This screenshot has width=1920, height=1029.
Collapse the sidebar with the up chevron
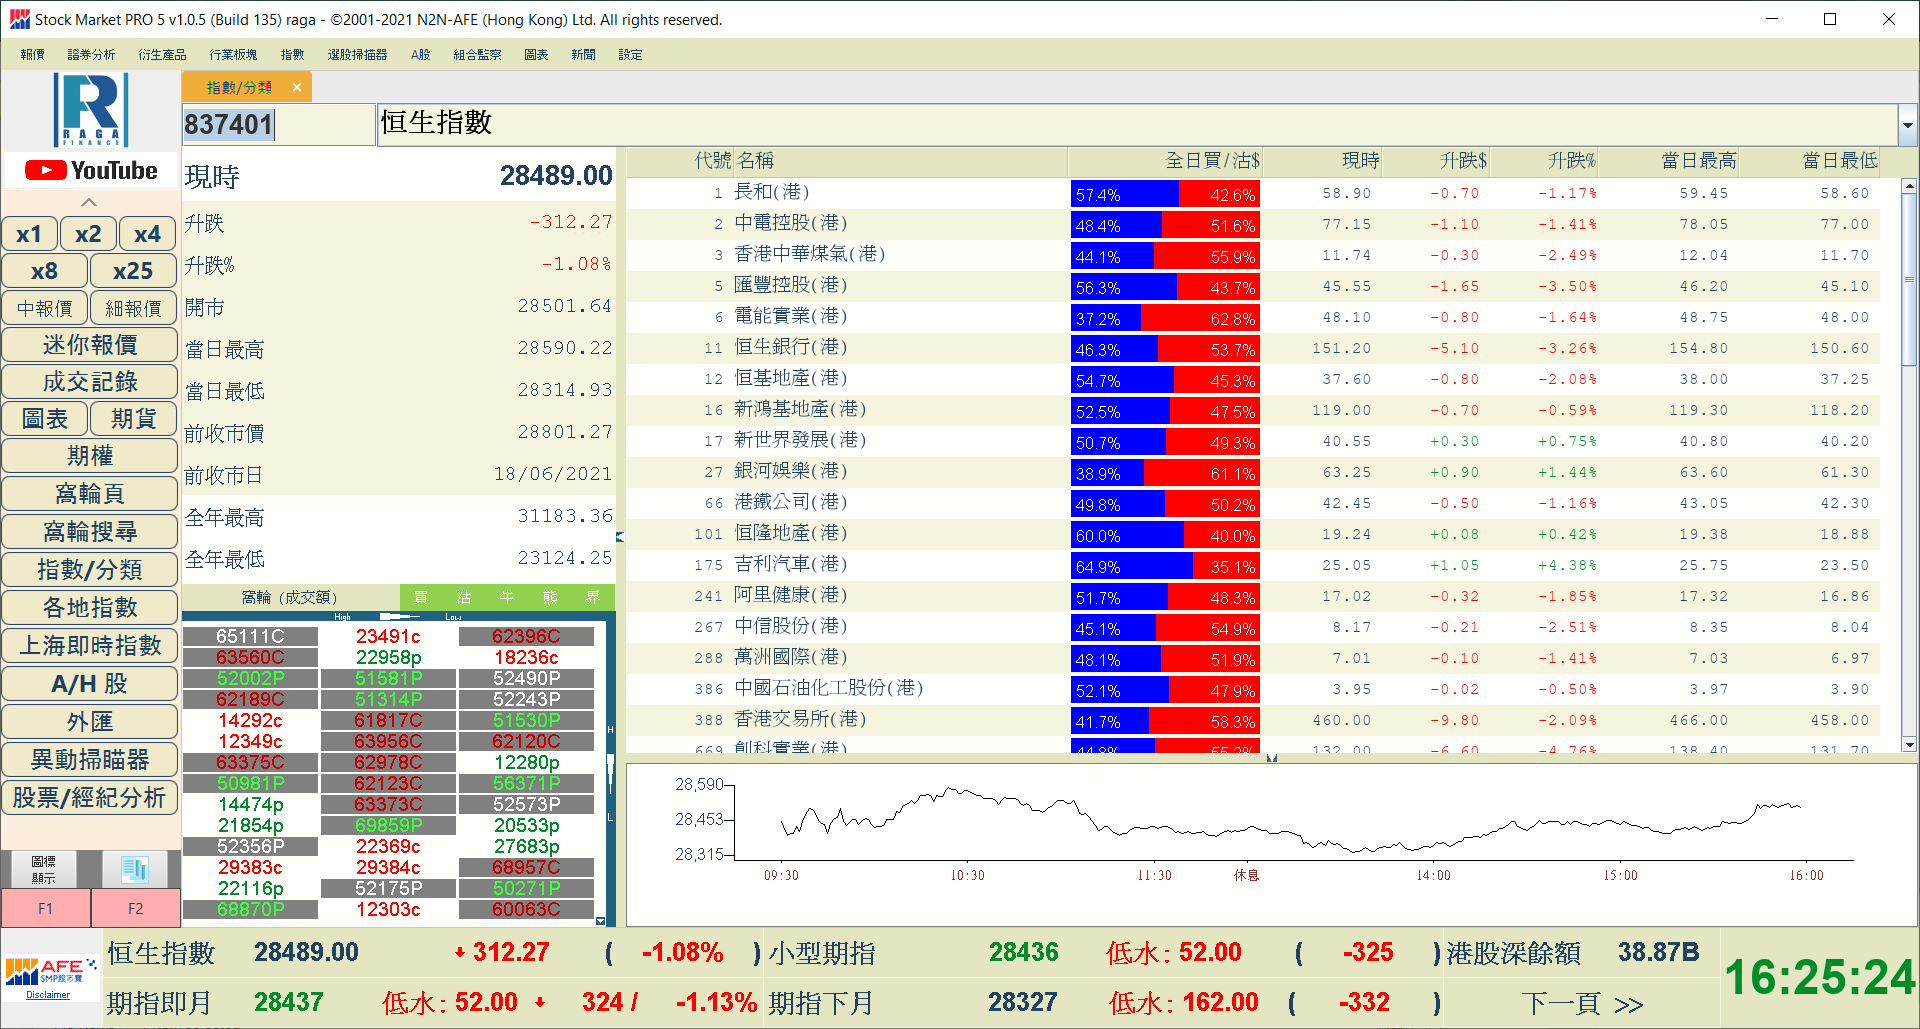click(89, 202)
